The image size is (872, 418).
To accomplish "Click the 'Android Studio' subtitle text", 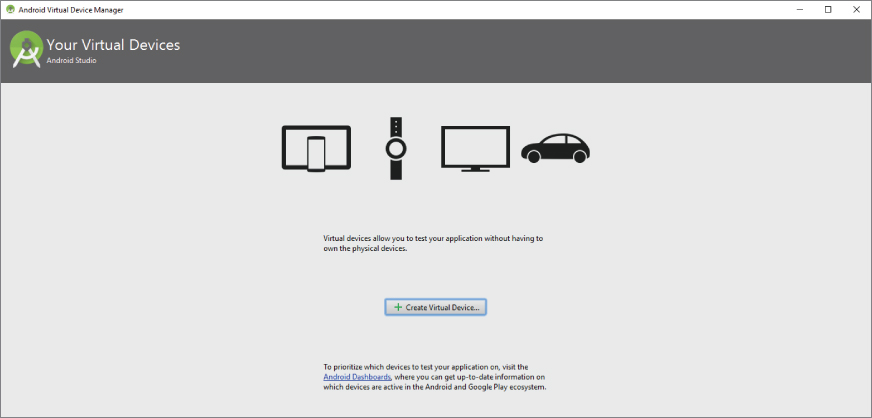I will click(71, 60).
